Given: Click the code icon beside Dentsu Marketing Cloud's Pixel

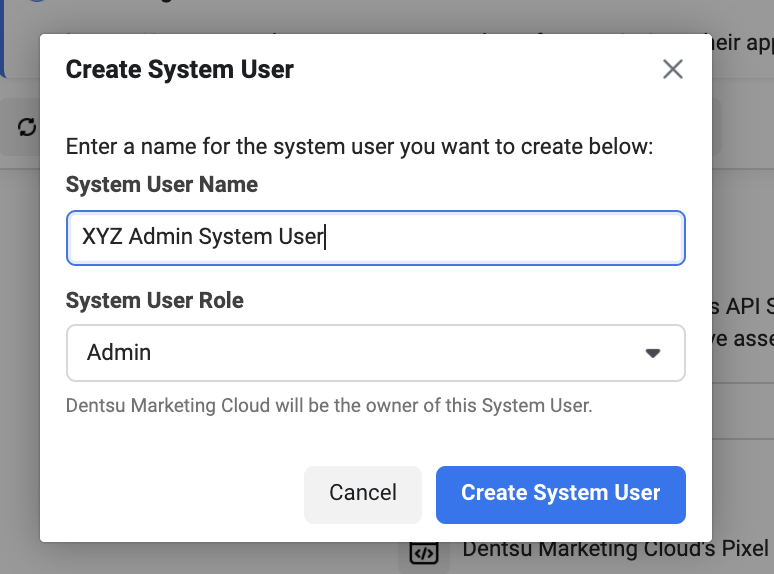Looking at the screenshot, I should pos(424,554).
